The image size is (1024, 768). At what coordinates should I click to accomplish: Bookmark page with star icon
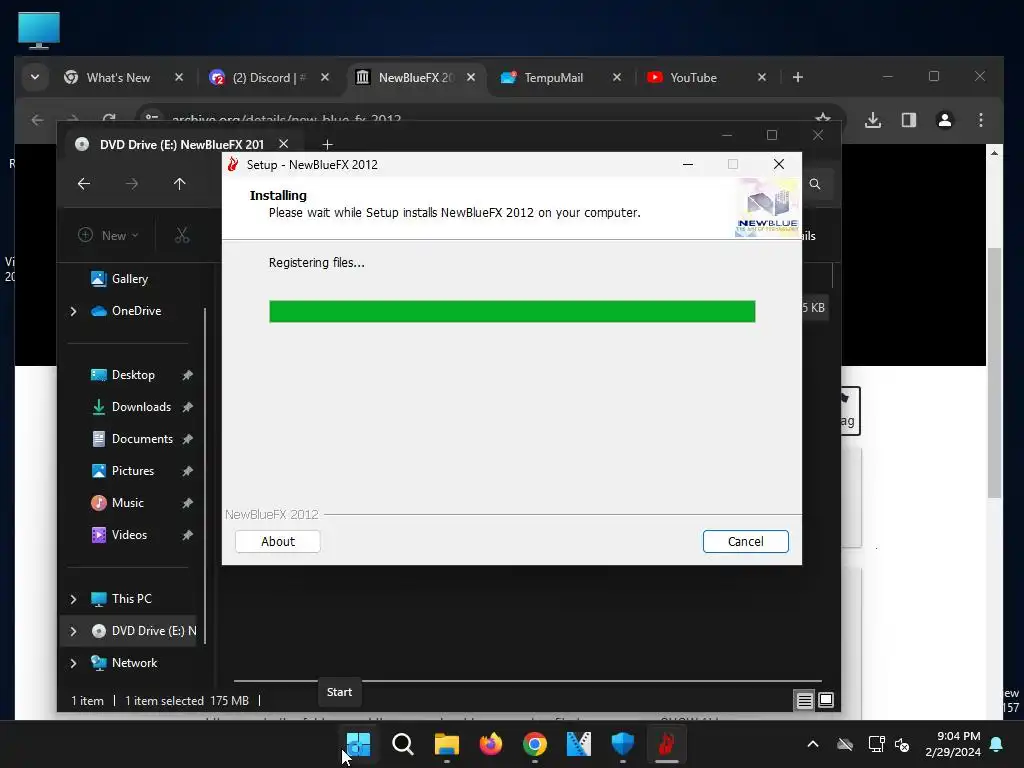pos(823,119)
